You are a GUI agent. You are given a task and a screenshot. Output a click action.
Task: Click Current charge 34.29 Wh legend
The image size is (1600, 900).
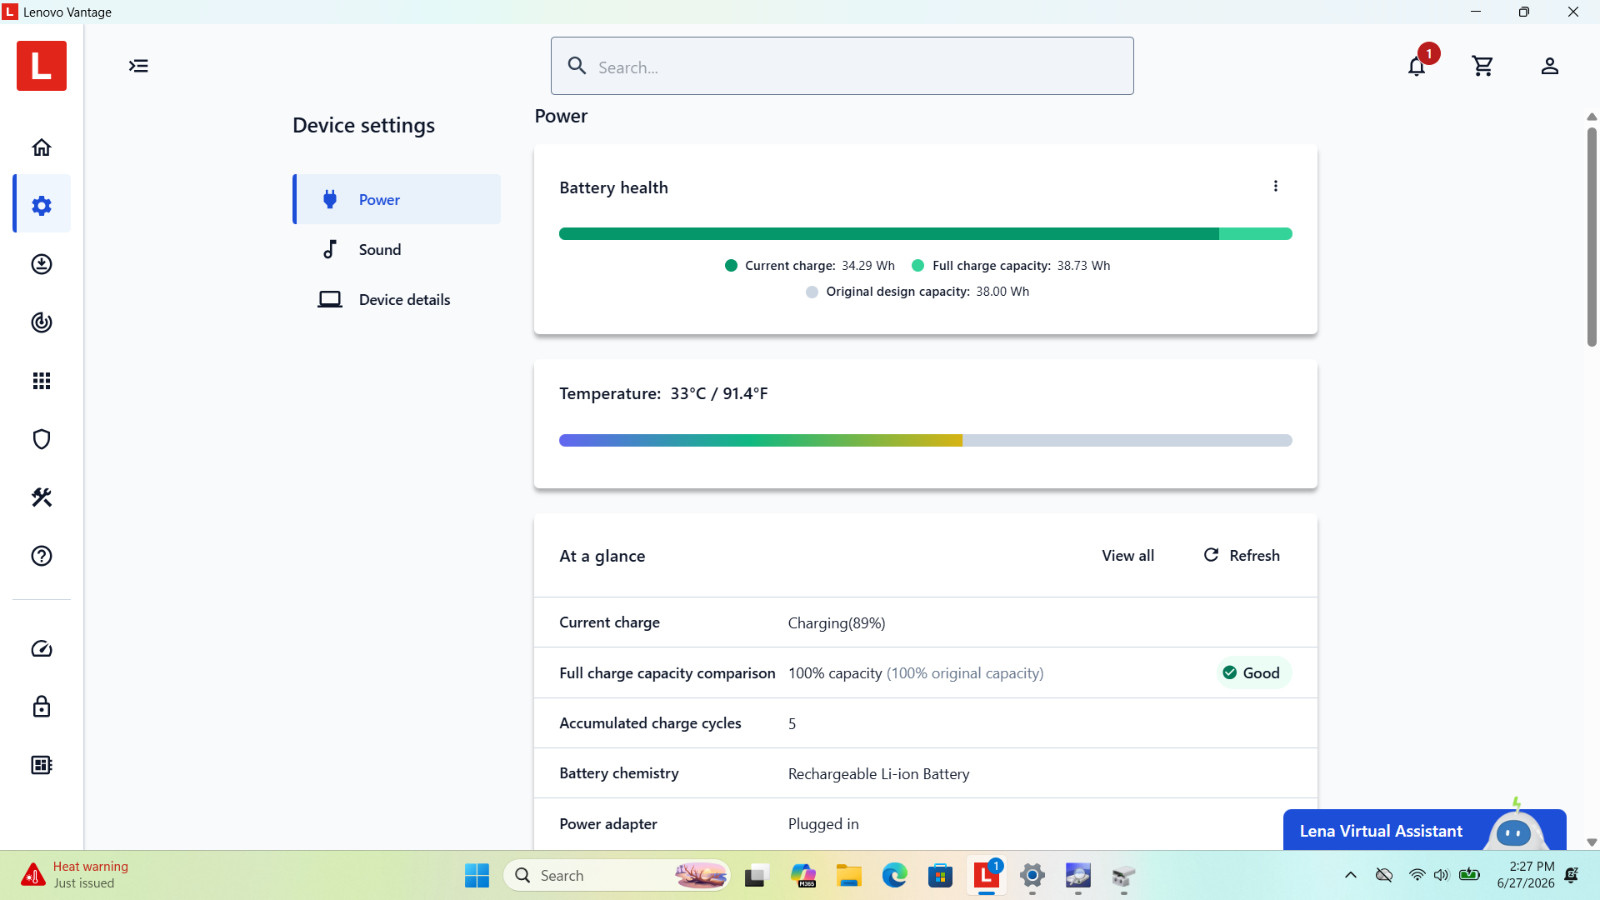[810, 266]
